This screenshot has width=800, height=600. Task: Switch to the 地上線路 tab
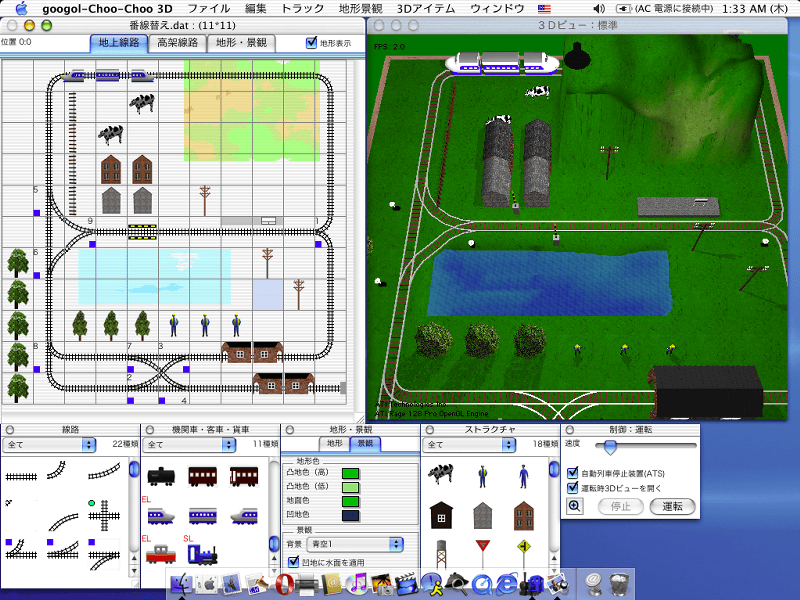click(x=119, y=43)
